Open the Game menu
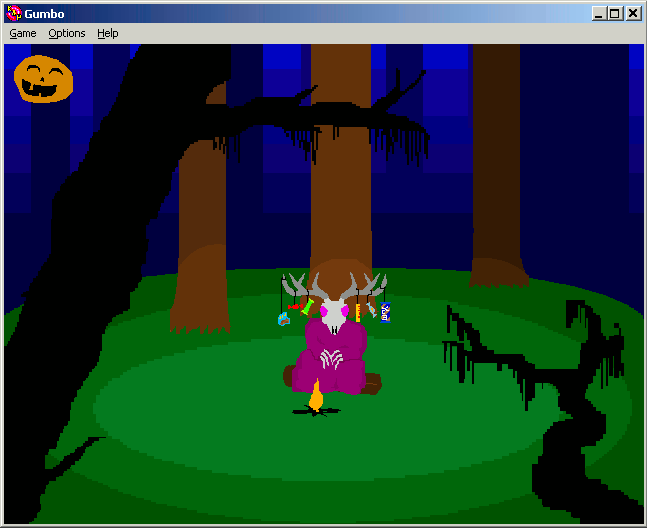The image size is (647, 528). 23,33
